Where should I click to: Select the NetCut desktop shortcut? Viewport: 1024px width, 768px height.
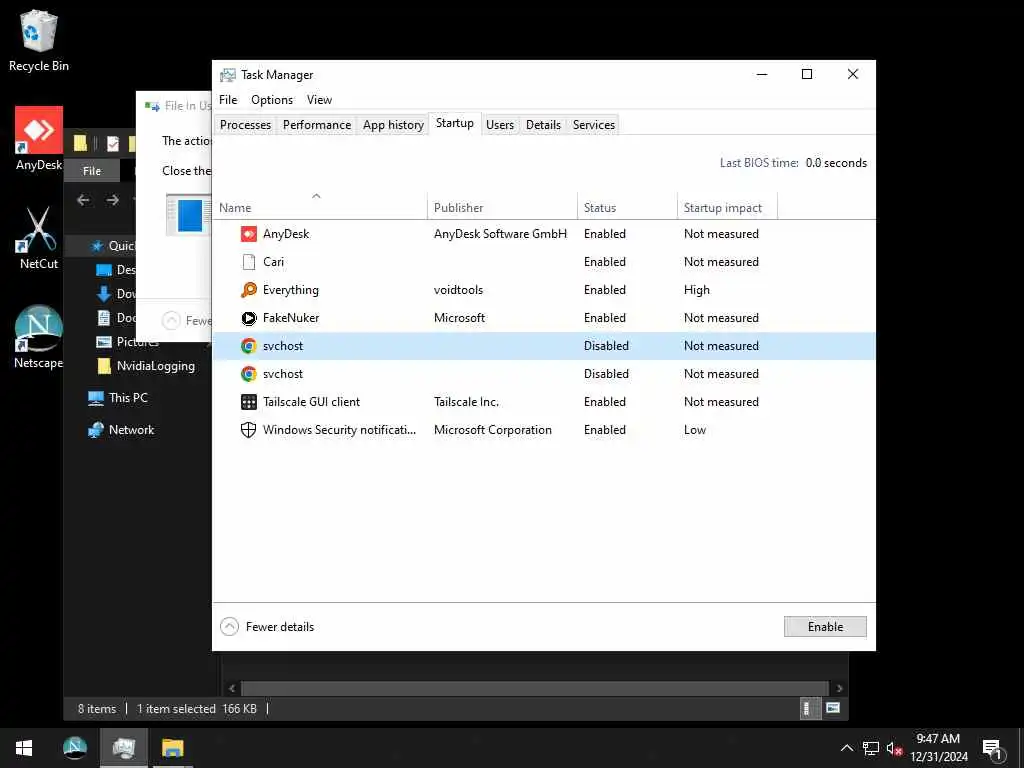point(39,238)
